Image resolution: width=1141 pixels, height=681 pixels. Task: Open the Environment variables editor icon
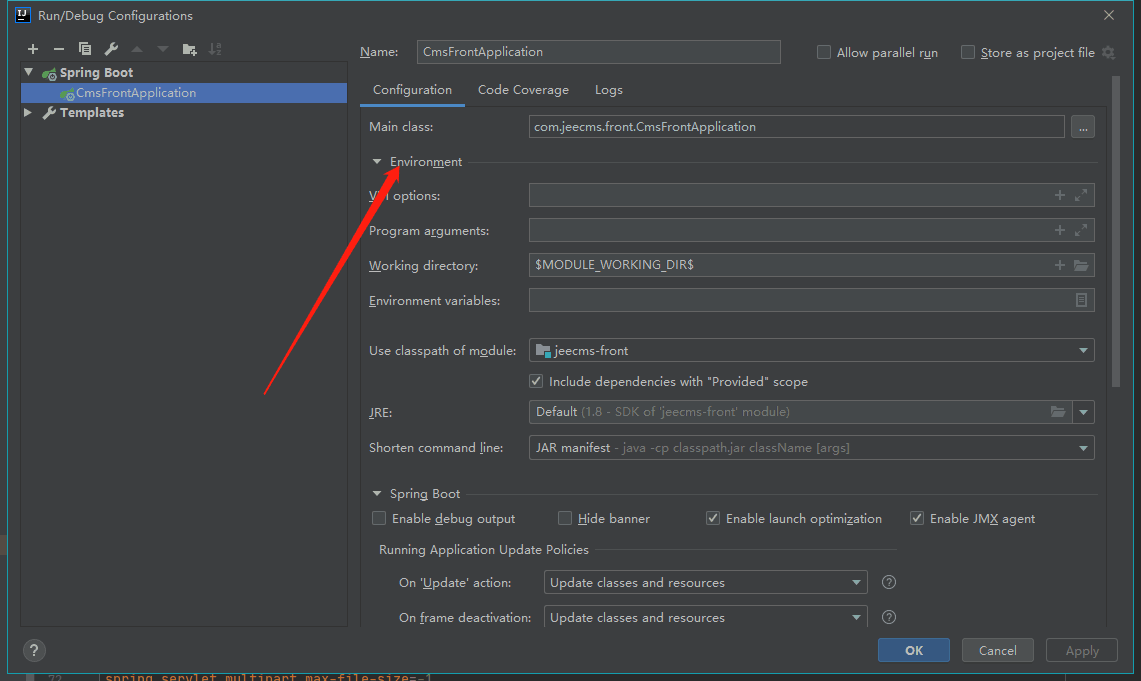click(x=1081, y=300)
